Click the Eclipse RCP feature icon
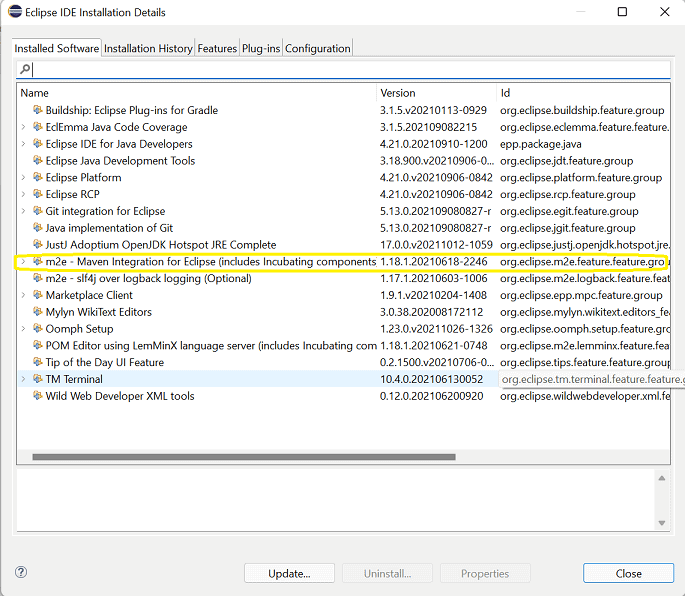Screen dimensions: 685x596 click(x=38, y=194)
